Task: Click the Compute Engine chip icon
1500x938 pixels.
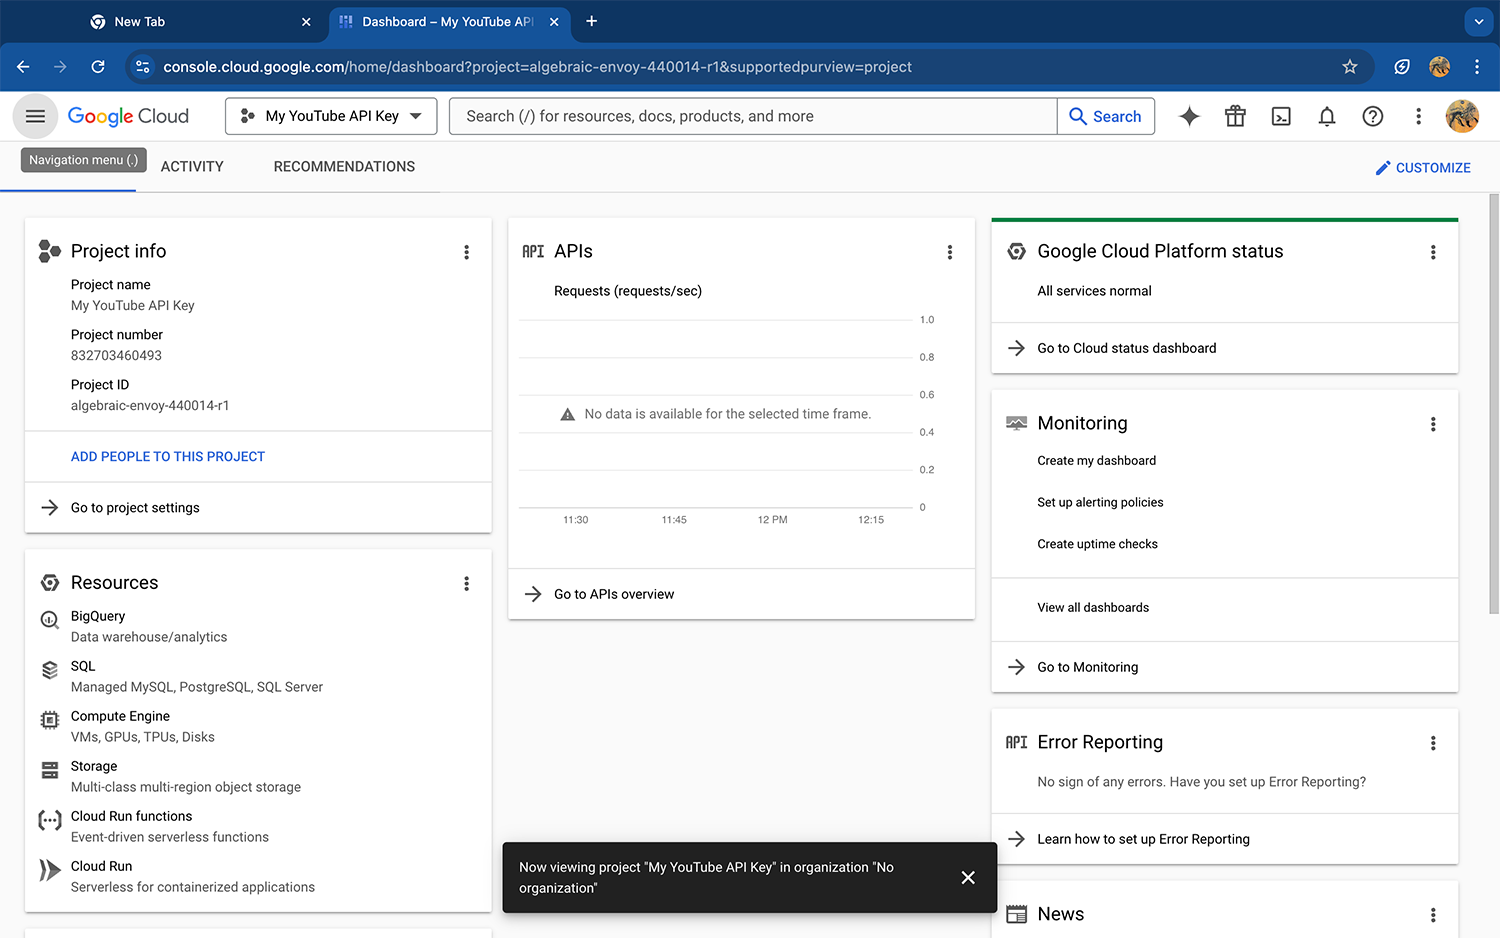Action: coord(49,720)
